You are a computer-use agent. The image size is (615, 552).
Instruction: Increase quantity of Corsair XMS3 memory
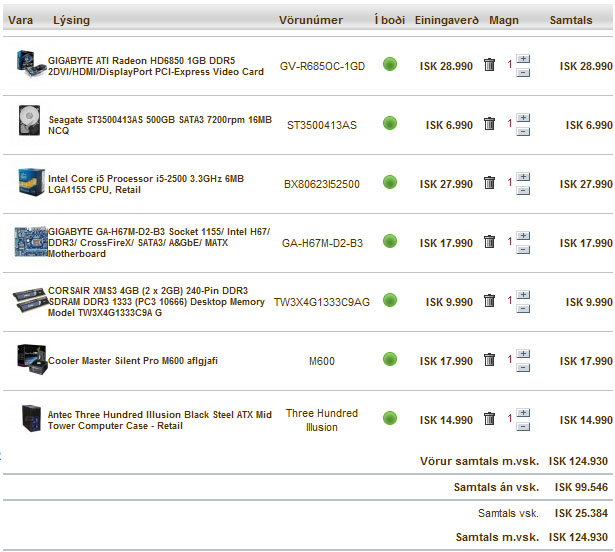524,295
